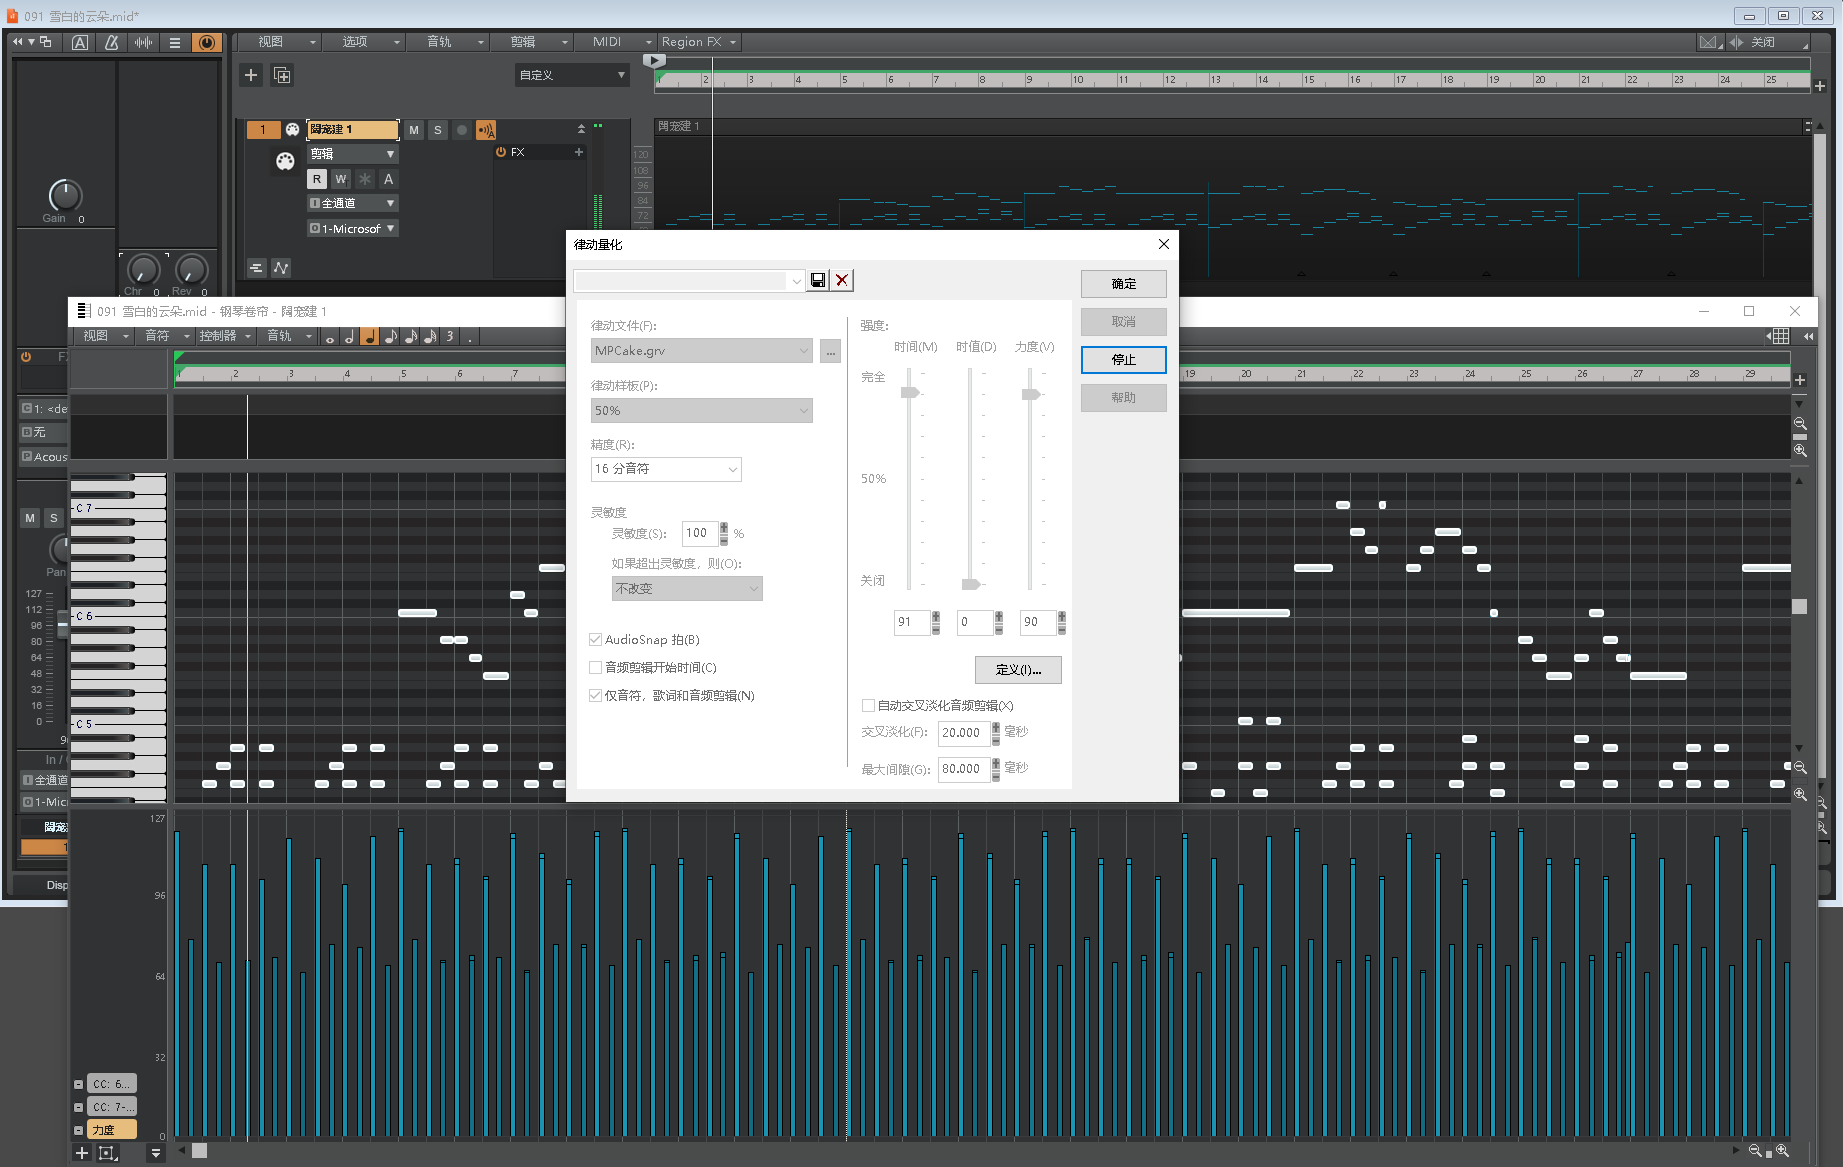The image size is (1843, 1167).
Task: Open the 不改变 sensitivity action dropdown
Action: pos(687,589)
